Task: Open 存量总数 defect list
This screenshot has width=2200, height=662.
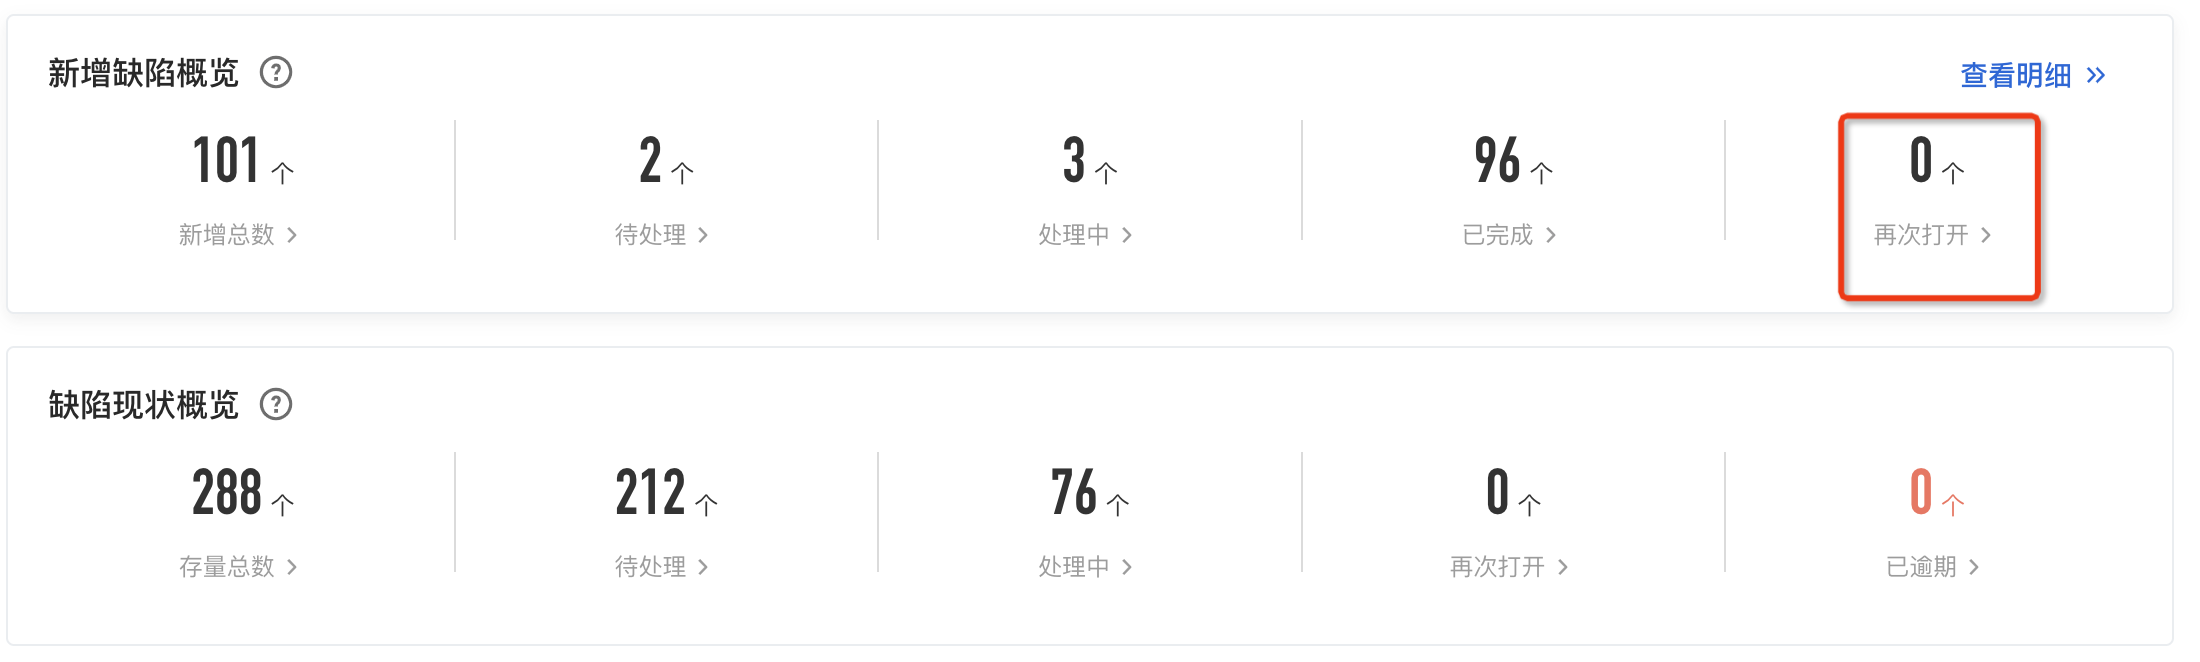Action: (x=237, y=567)
